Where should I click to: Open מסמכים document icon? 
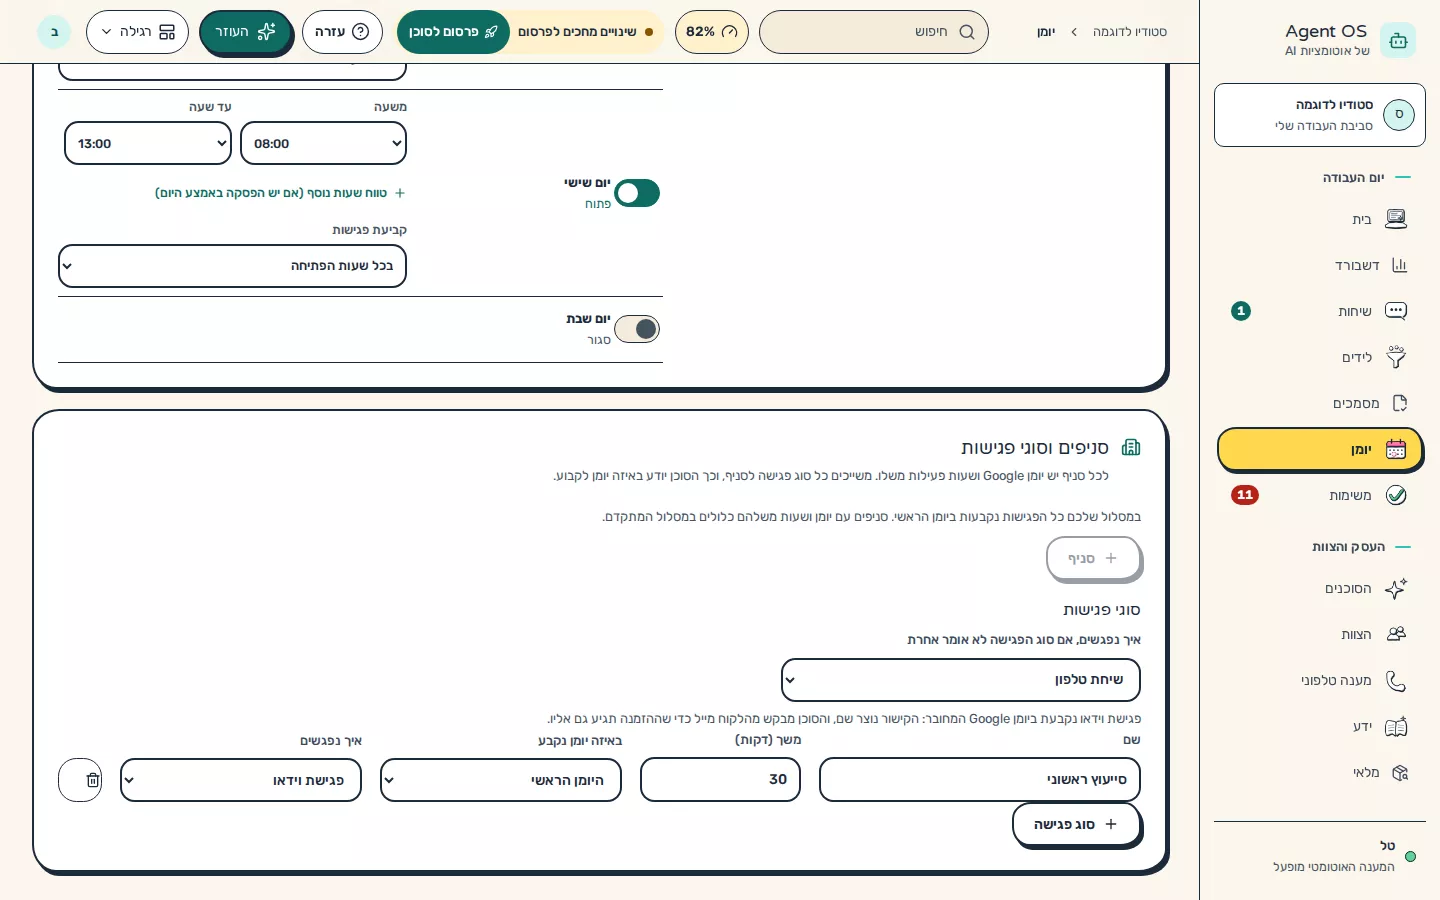point(1399,403)
